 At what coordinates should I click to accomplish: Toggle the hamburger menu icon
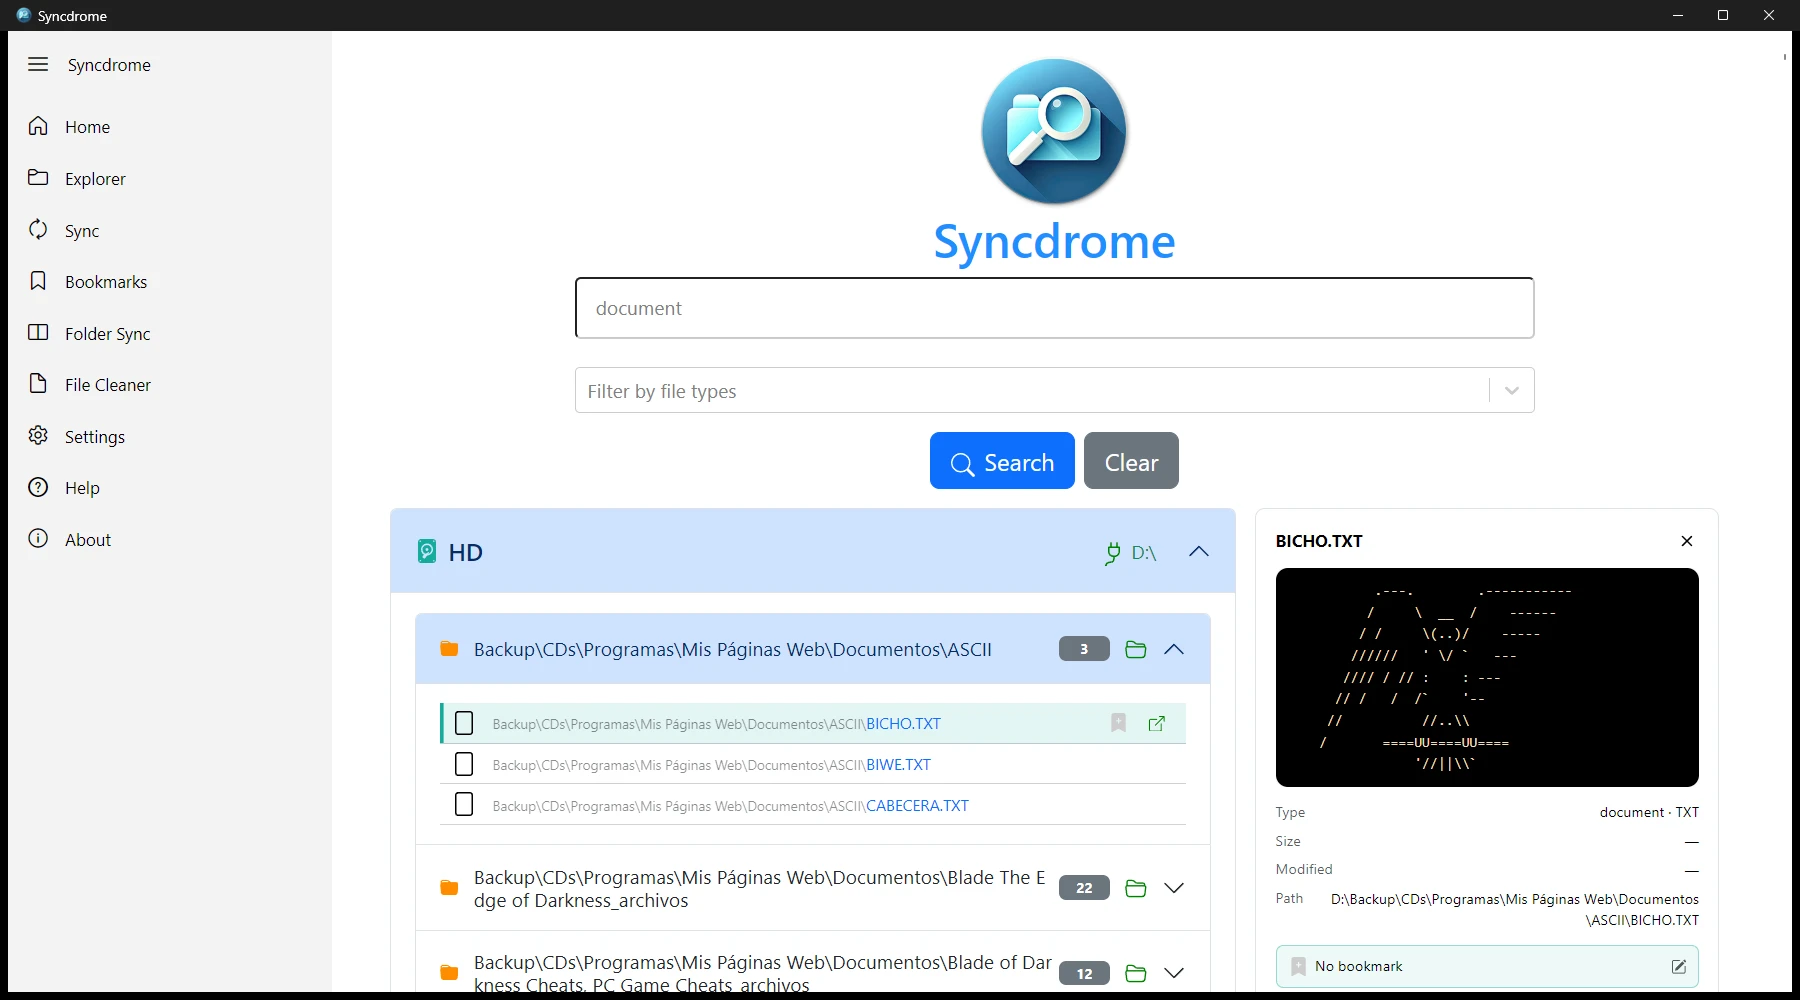[38, 64]
